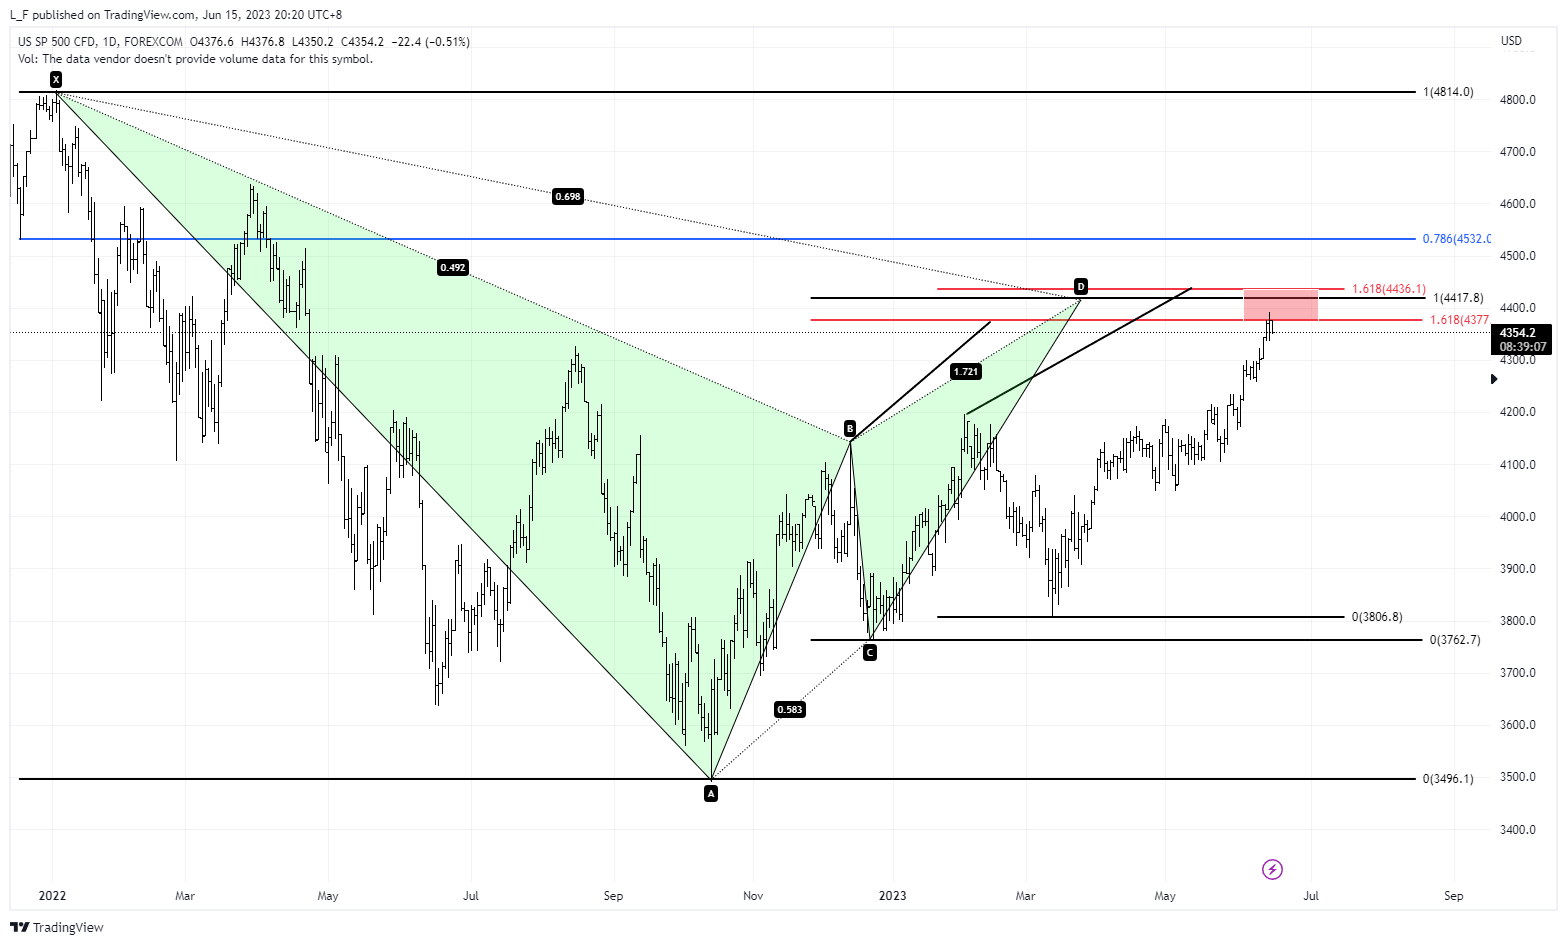Select the A point marker at the low

[x=711, y=793]
